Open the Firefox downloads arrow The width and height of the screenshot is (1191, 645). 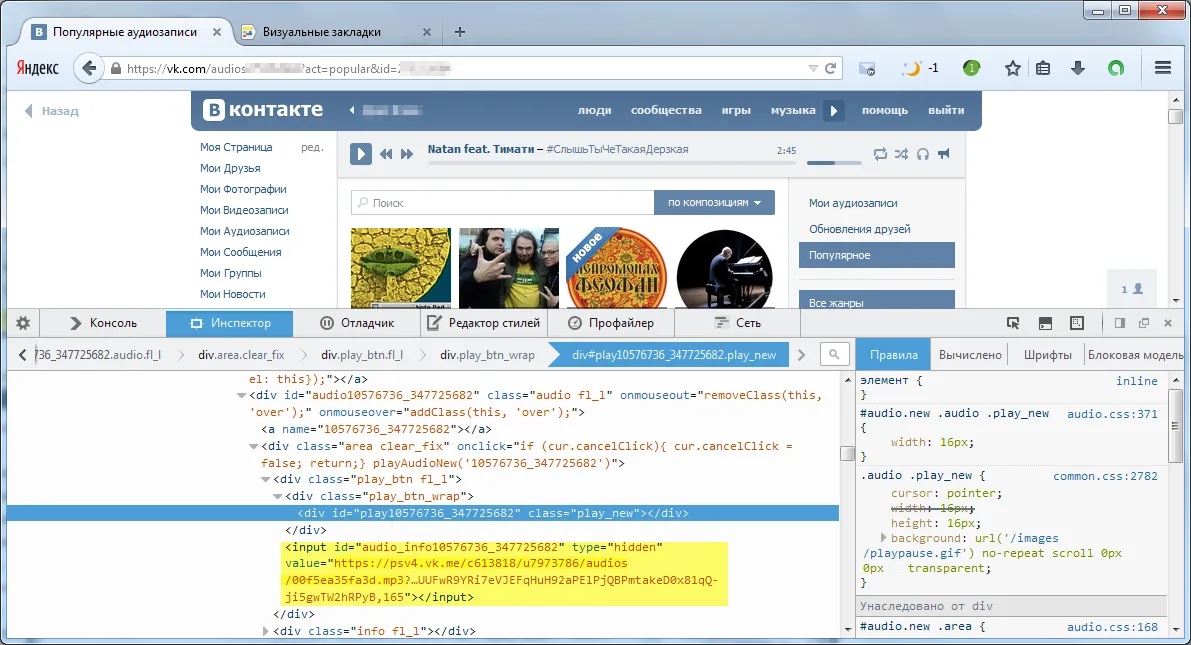click(1078, 68)
